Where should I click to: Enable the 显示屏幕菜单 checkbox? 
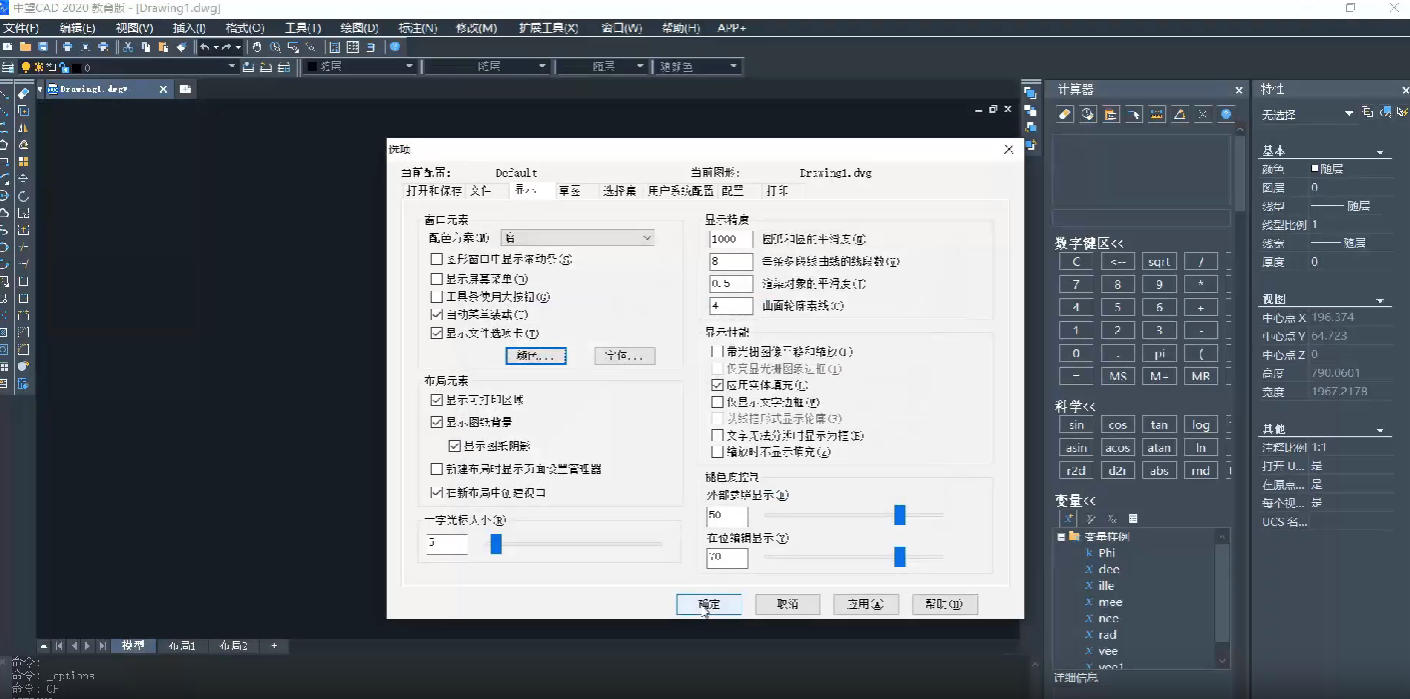click(x=437, y=278)
